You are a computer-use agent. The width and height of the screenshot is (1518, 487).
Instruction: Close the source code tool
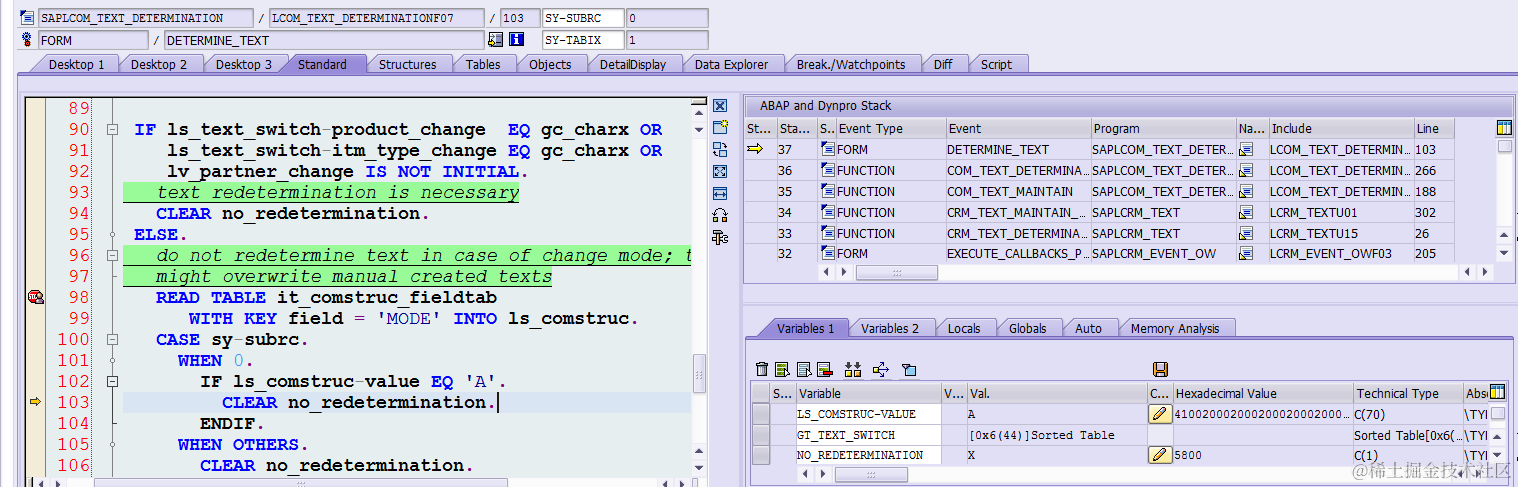coord(720,106)
